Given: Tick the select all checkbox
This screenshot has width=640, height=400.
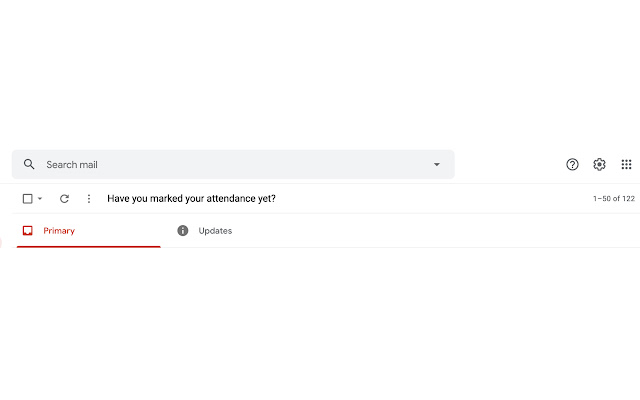Looking at the screenshot, I should click(x=28, y=198).
